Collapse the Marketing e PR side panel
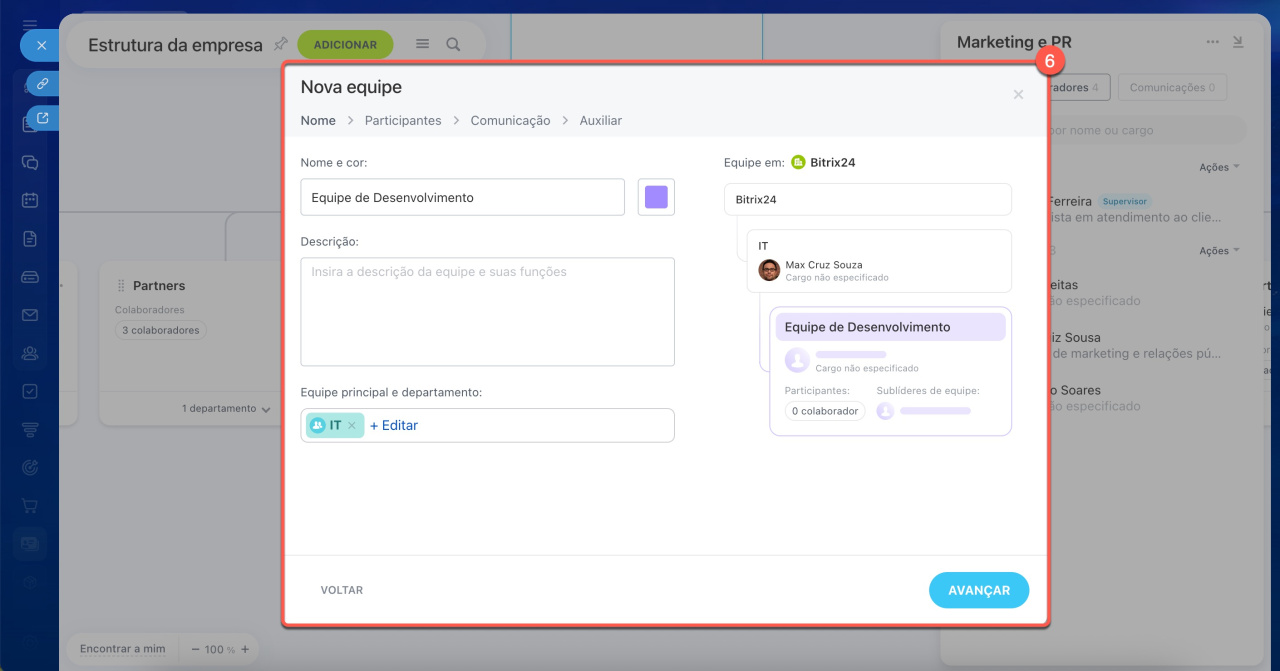The height and width of the screenshot is (671, 1280). tap(1238, 42)
